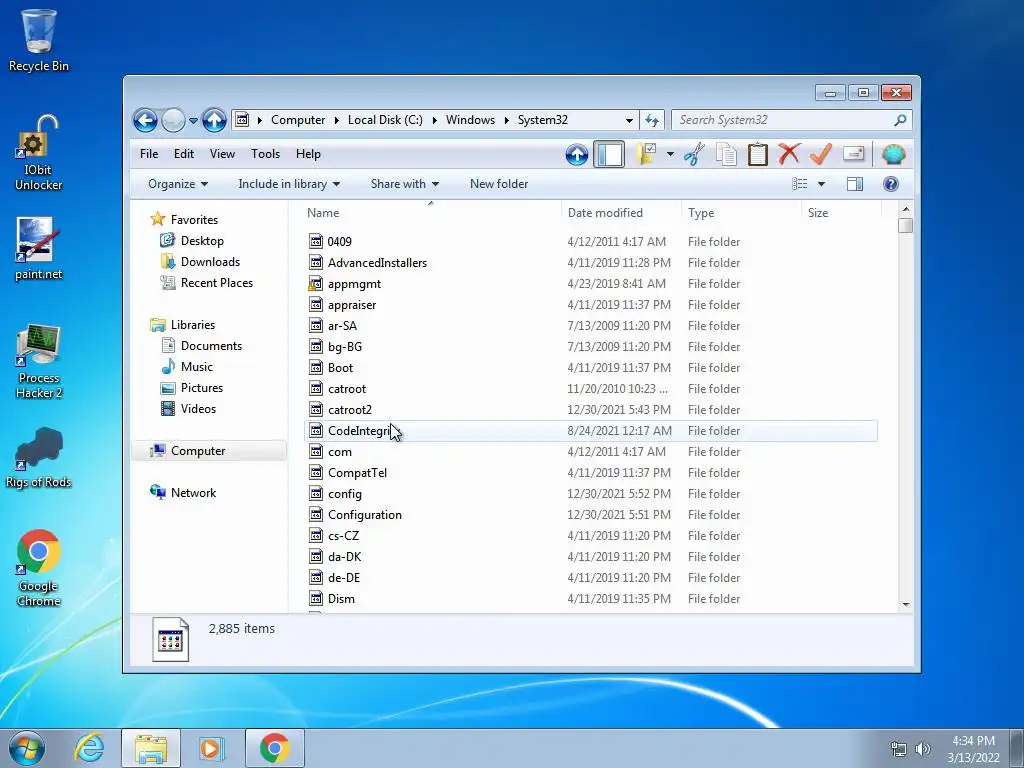The image size is (1024, 768).
Task: Select the Windows breadcrumb segment
Action: click(470, 120)
